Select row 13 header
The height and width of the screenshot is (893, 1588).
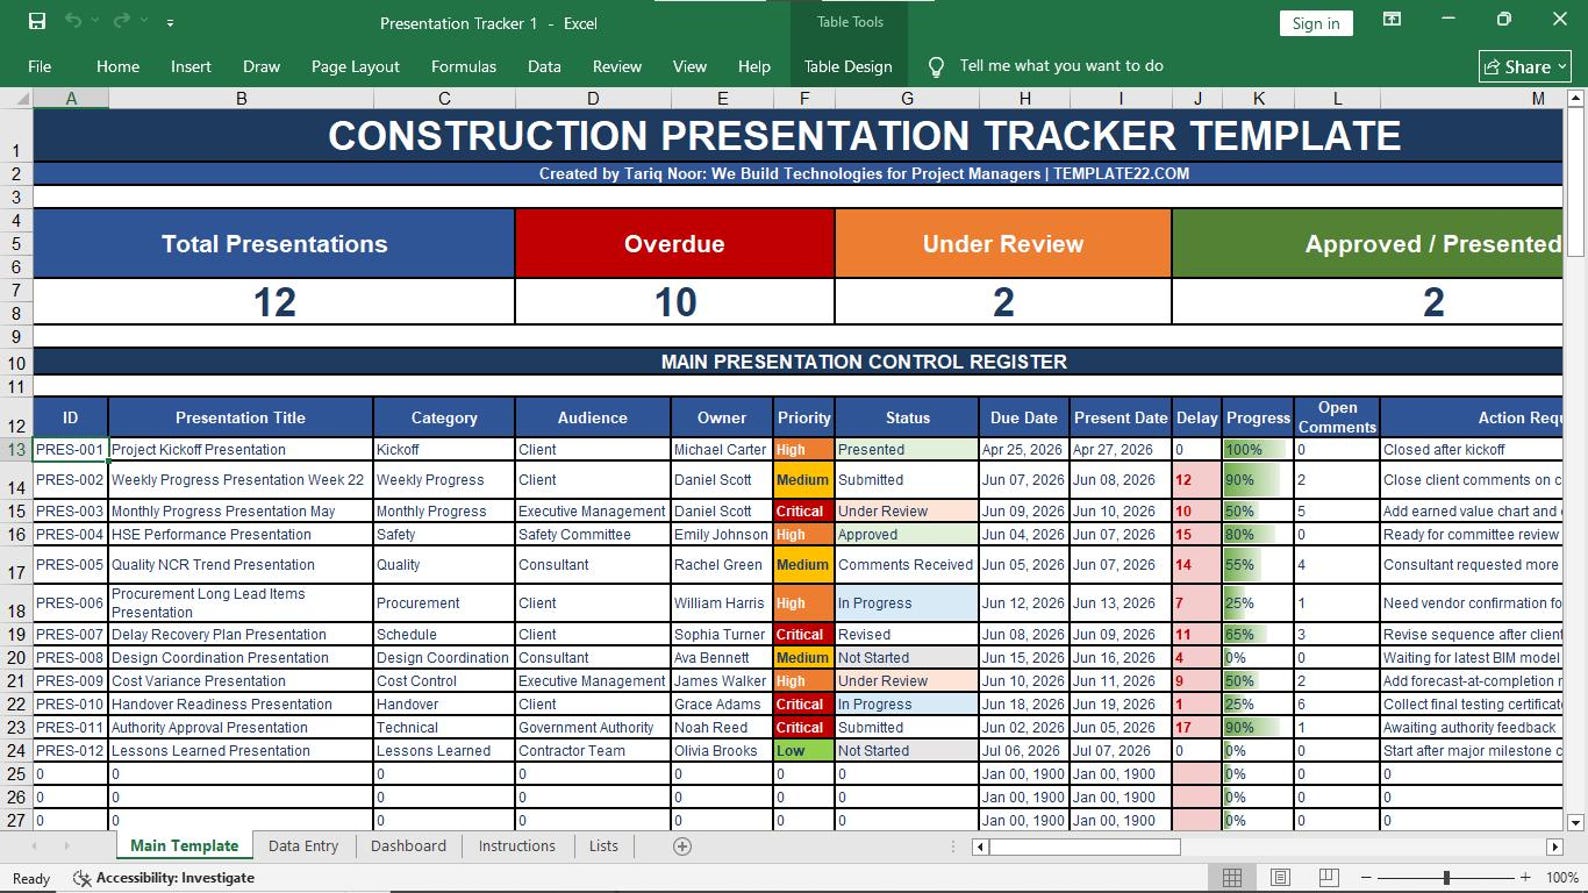(16, 450)
